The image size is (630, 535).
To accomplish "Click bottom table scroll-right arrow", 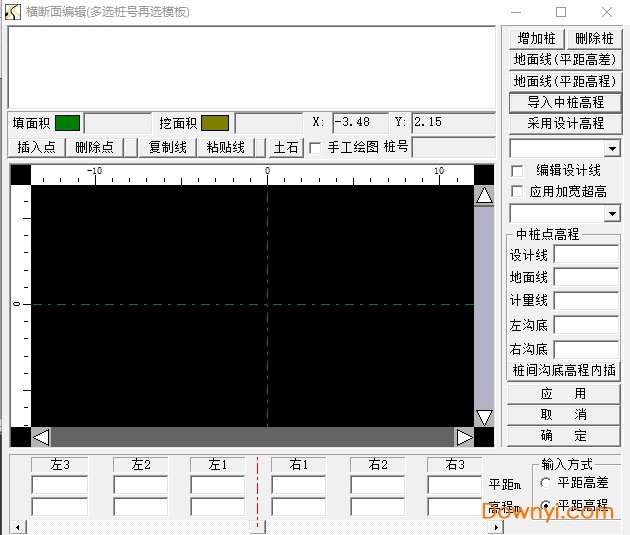I will [x=496, y=527].
